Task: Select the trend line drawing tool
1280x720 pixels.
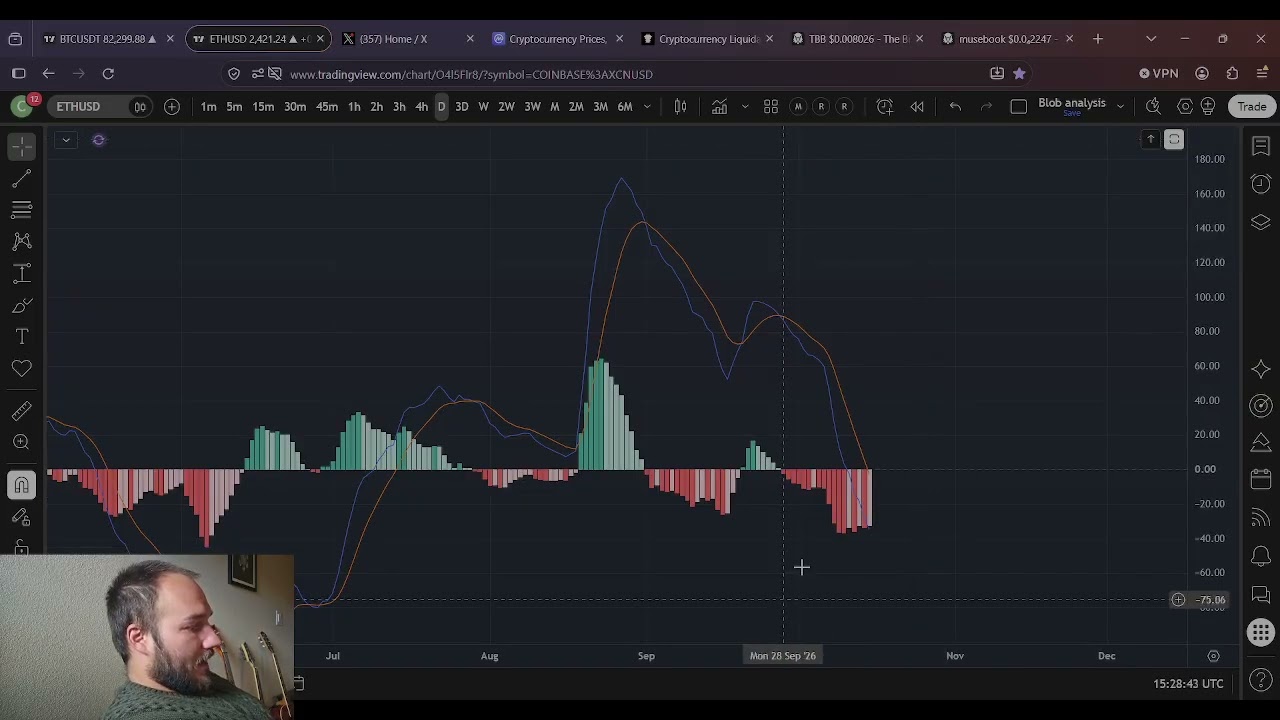Action: [21, 178]
